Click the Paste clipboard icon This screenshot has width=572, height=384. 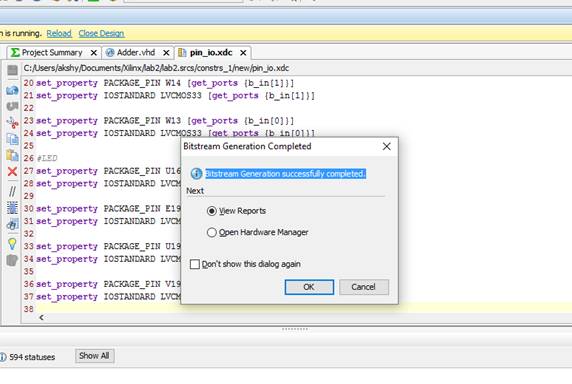[x=12, y=155]
